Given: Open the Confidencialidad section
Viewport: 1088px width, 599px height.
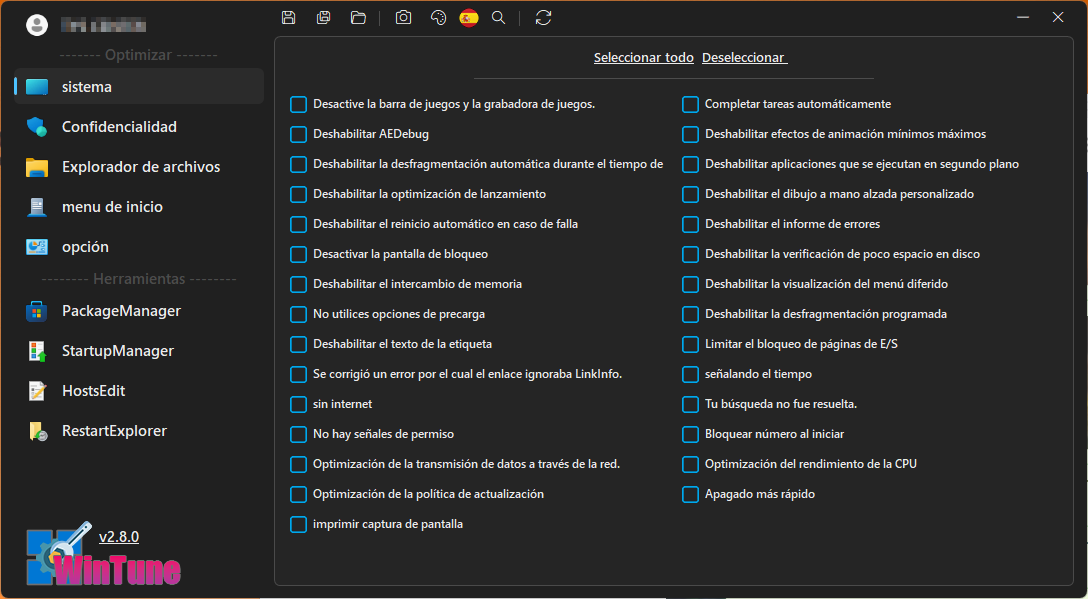Looking at the screenshot, I should tap(119, 127).
